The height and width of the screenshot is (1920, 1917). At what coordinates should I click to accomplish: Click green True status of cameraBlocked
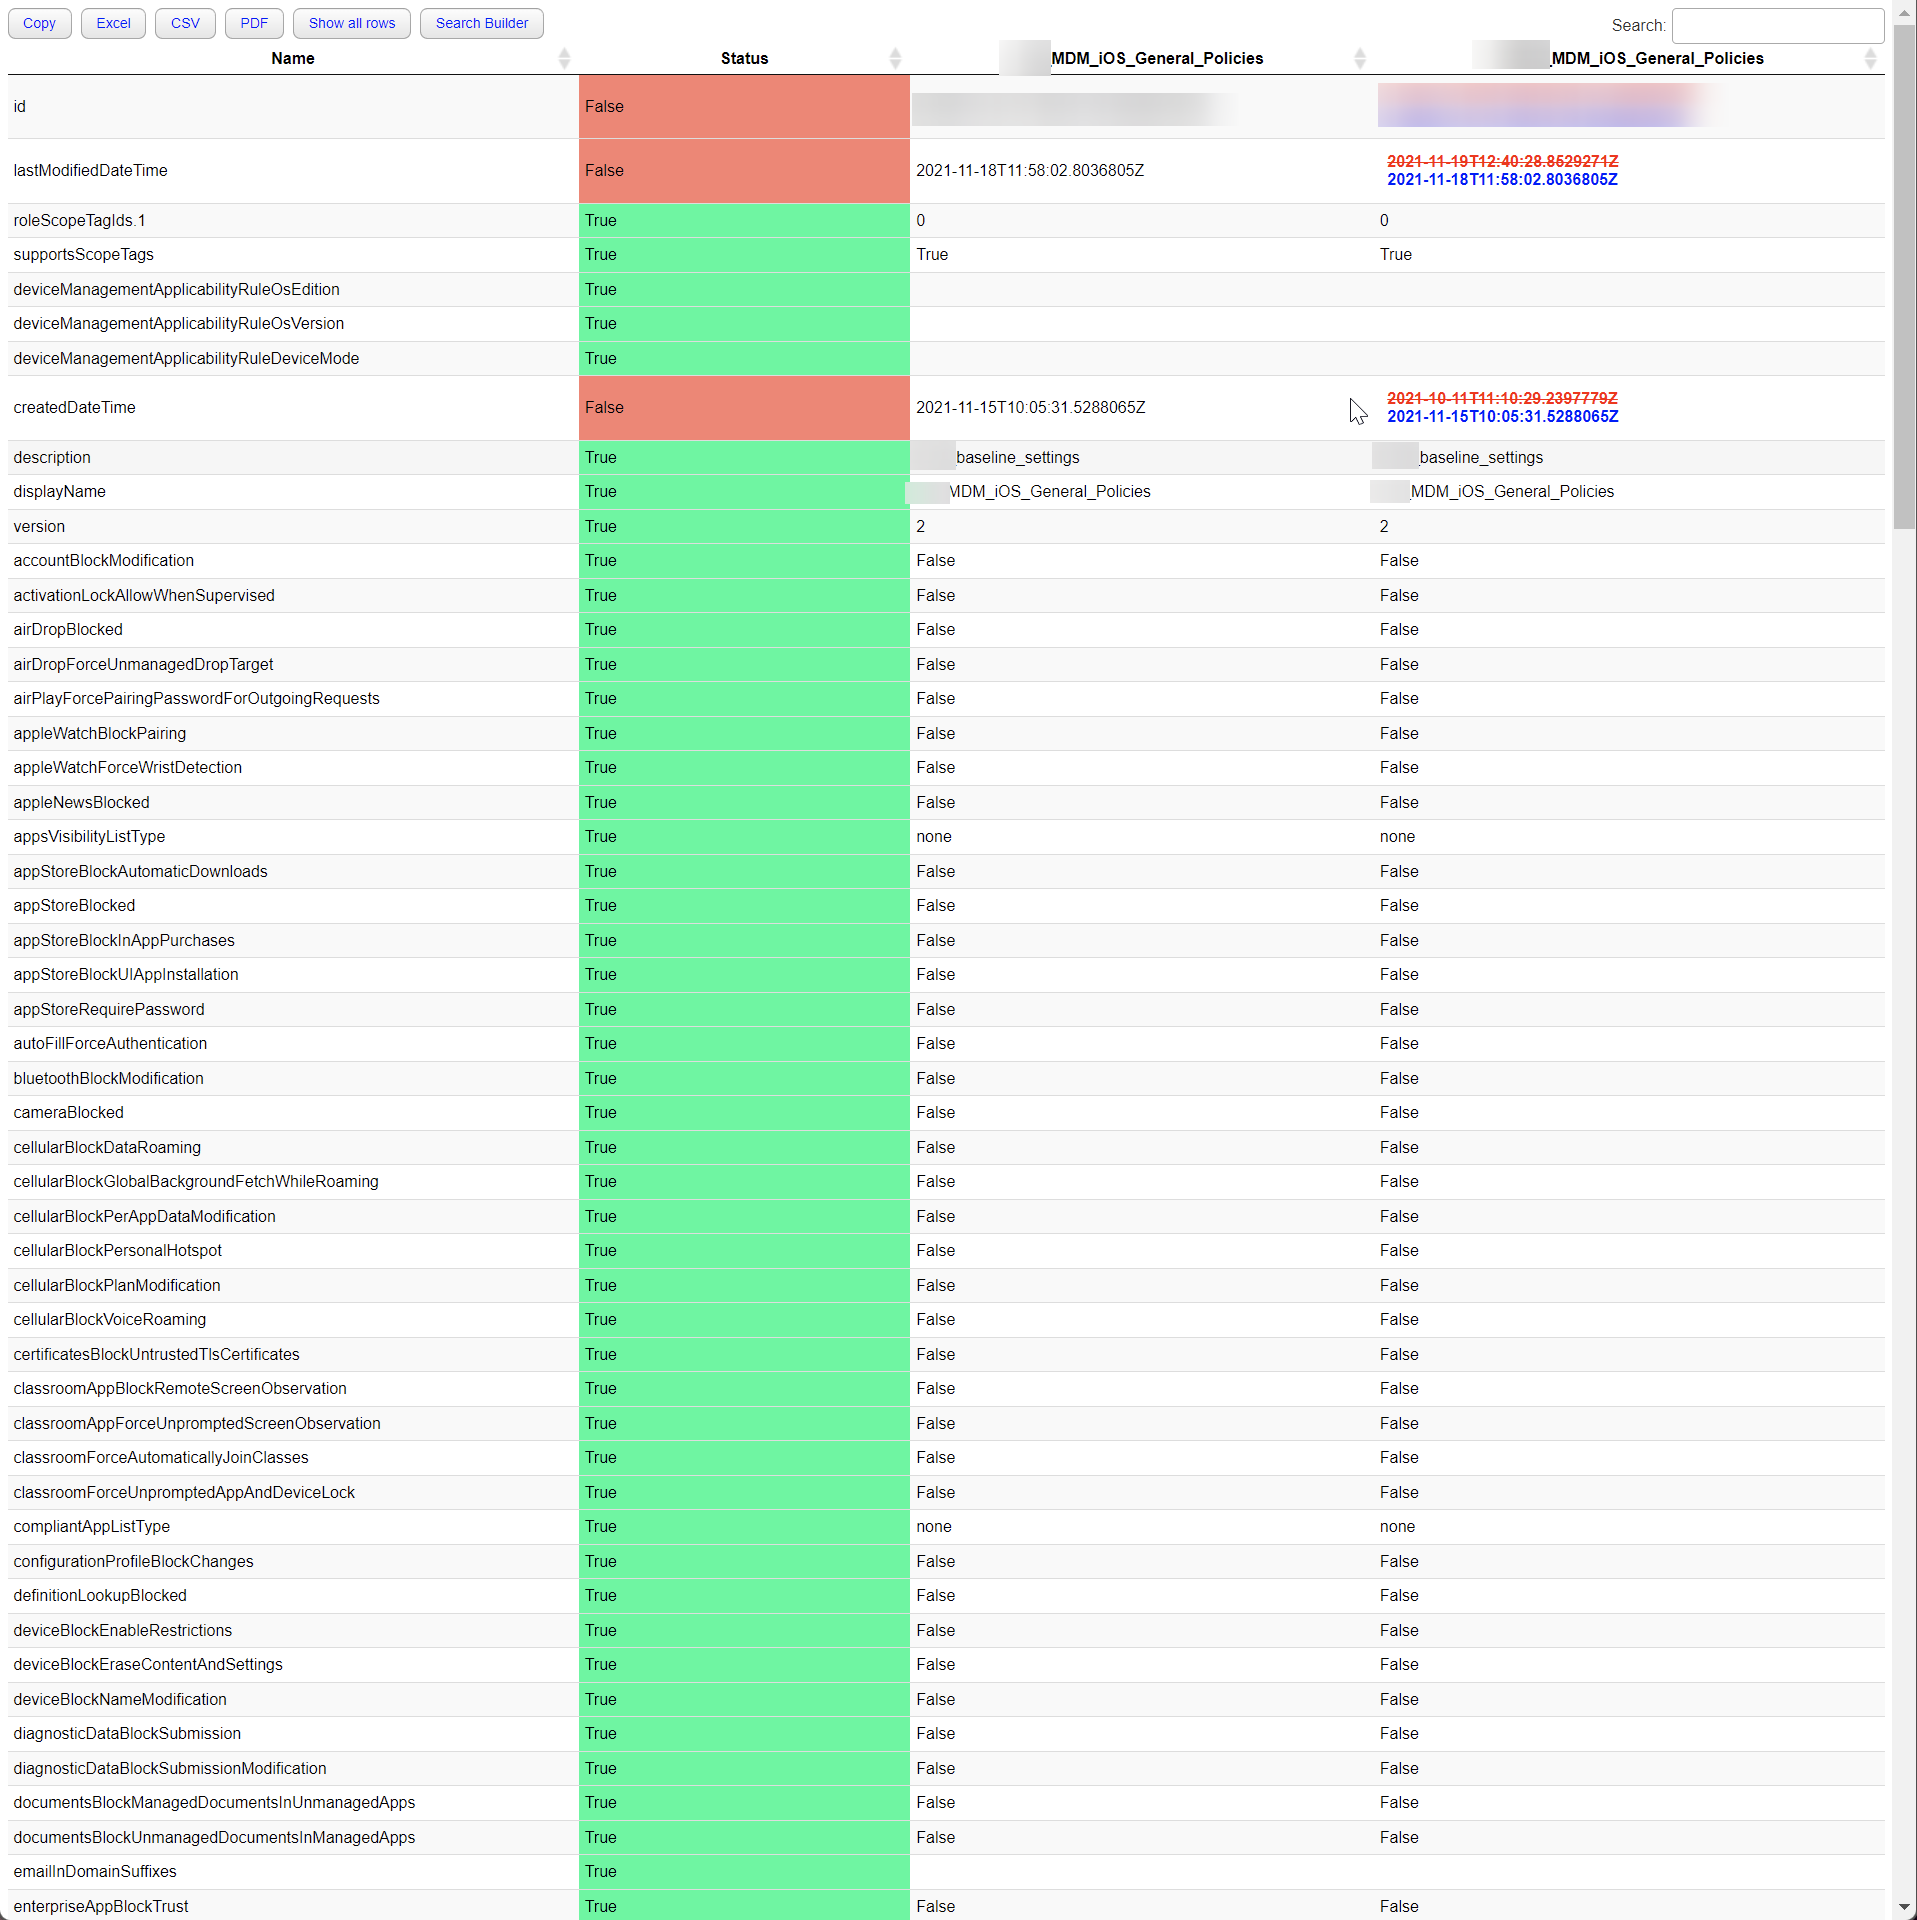pos(743,1113)
